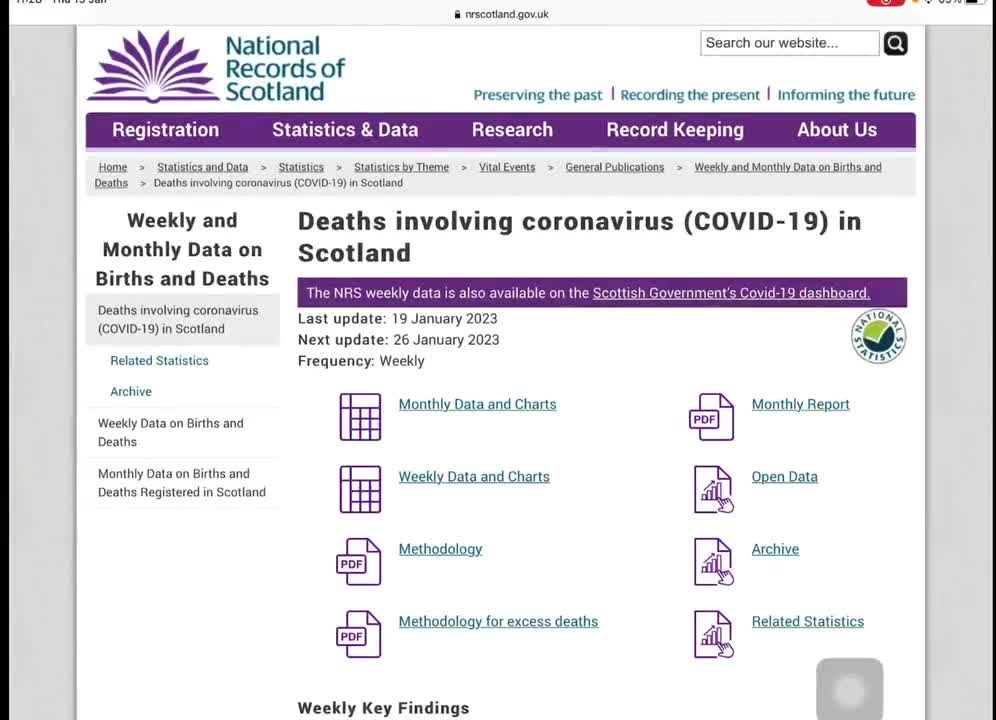996x720 pixels.
Task: Click the National Statistics badge
Action: pyautogui.click(x=878, y=337)
